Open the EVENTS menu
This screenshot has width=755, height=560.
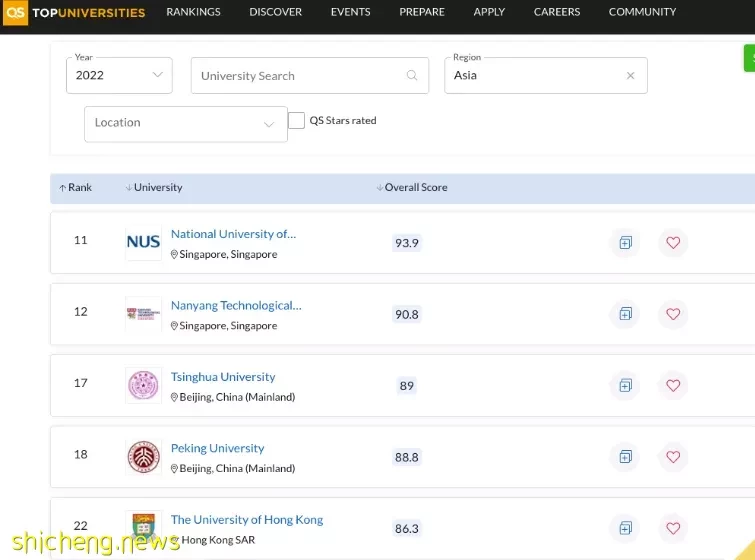pyautogui.click(x=351, y=12)
